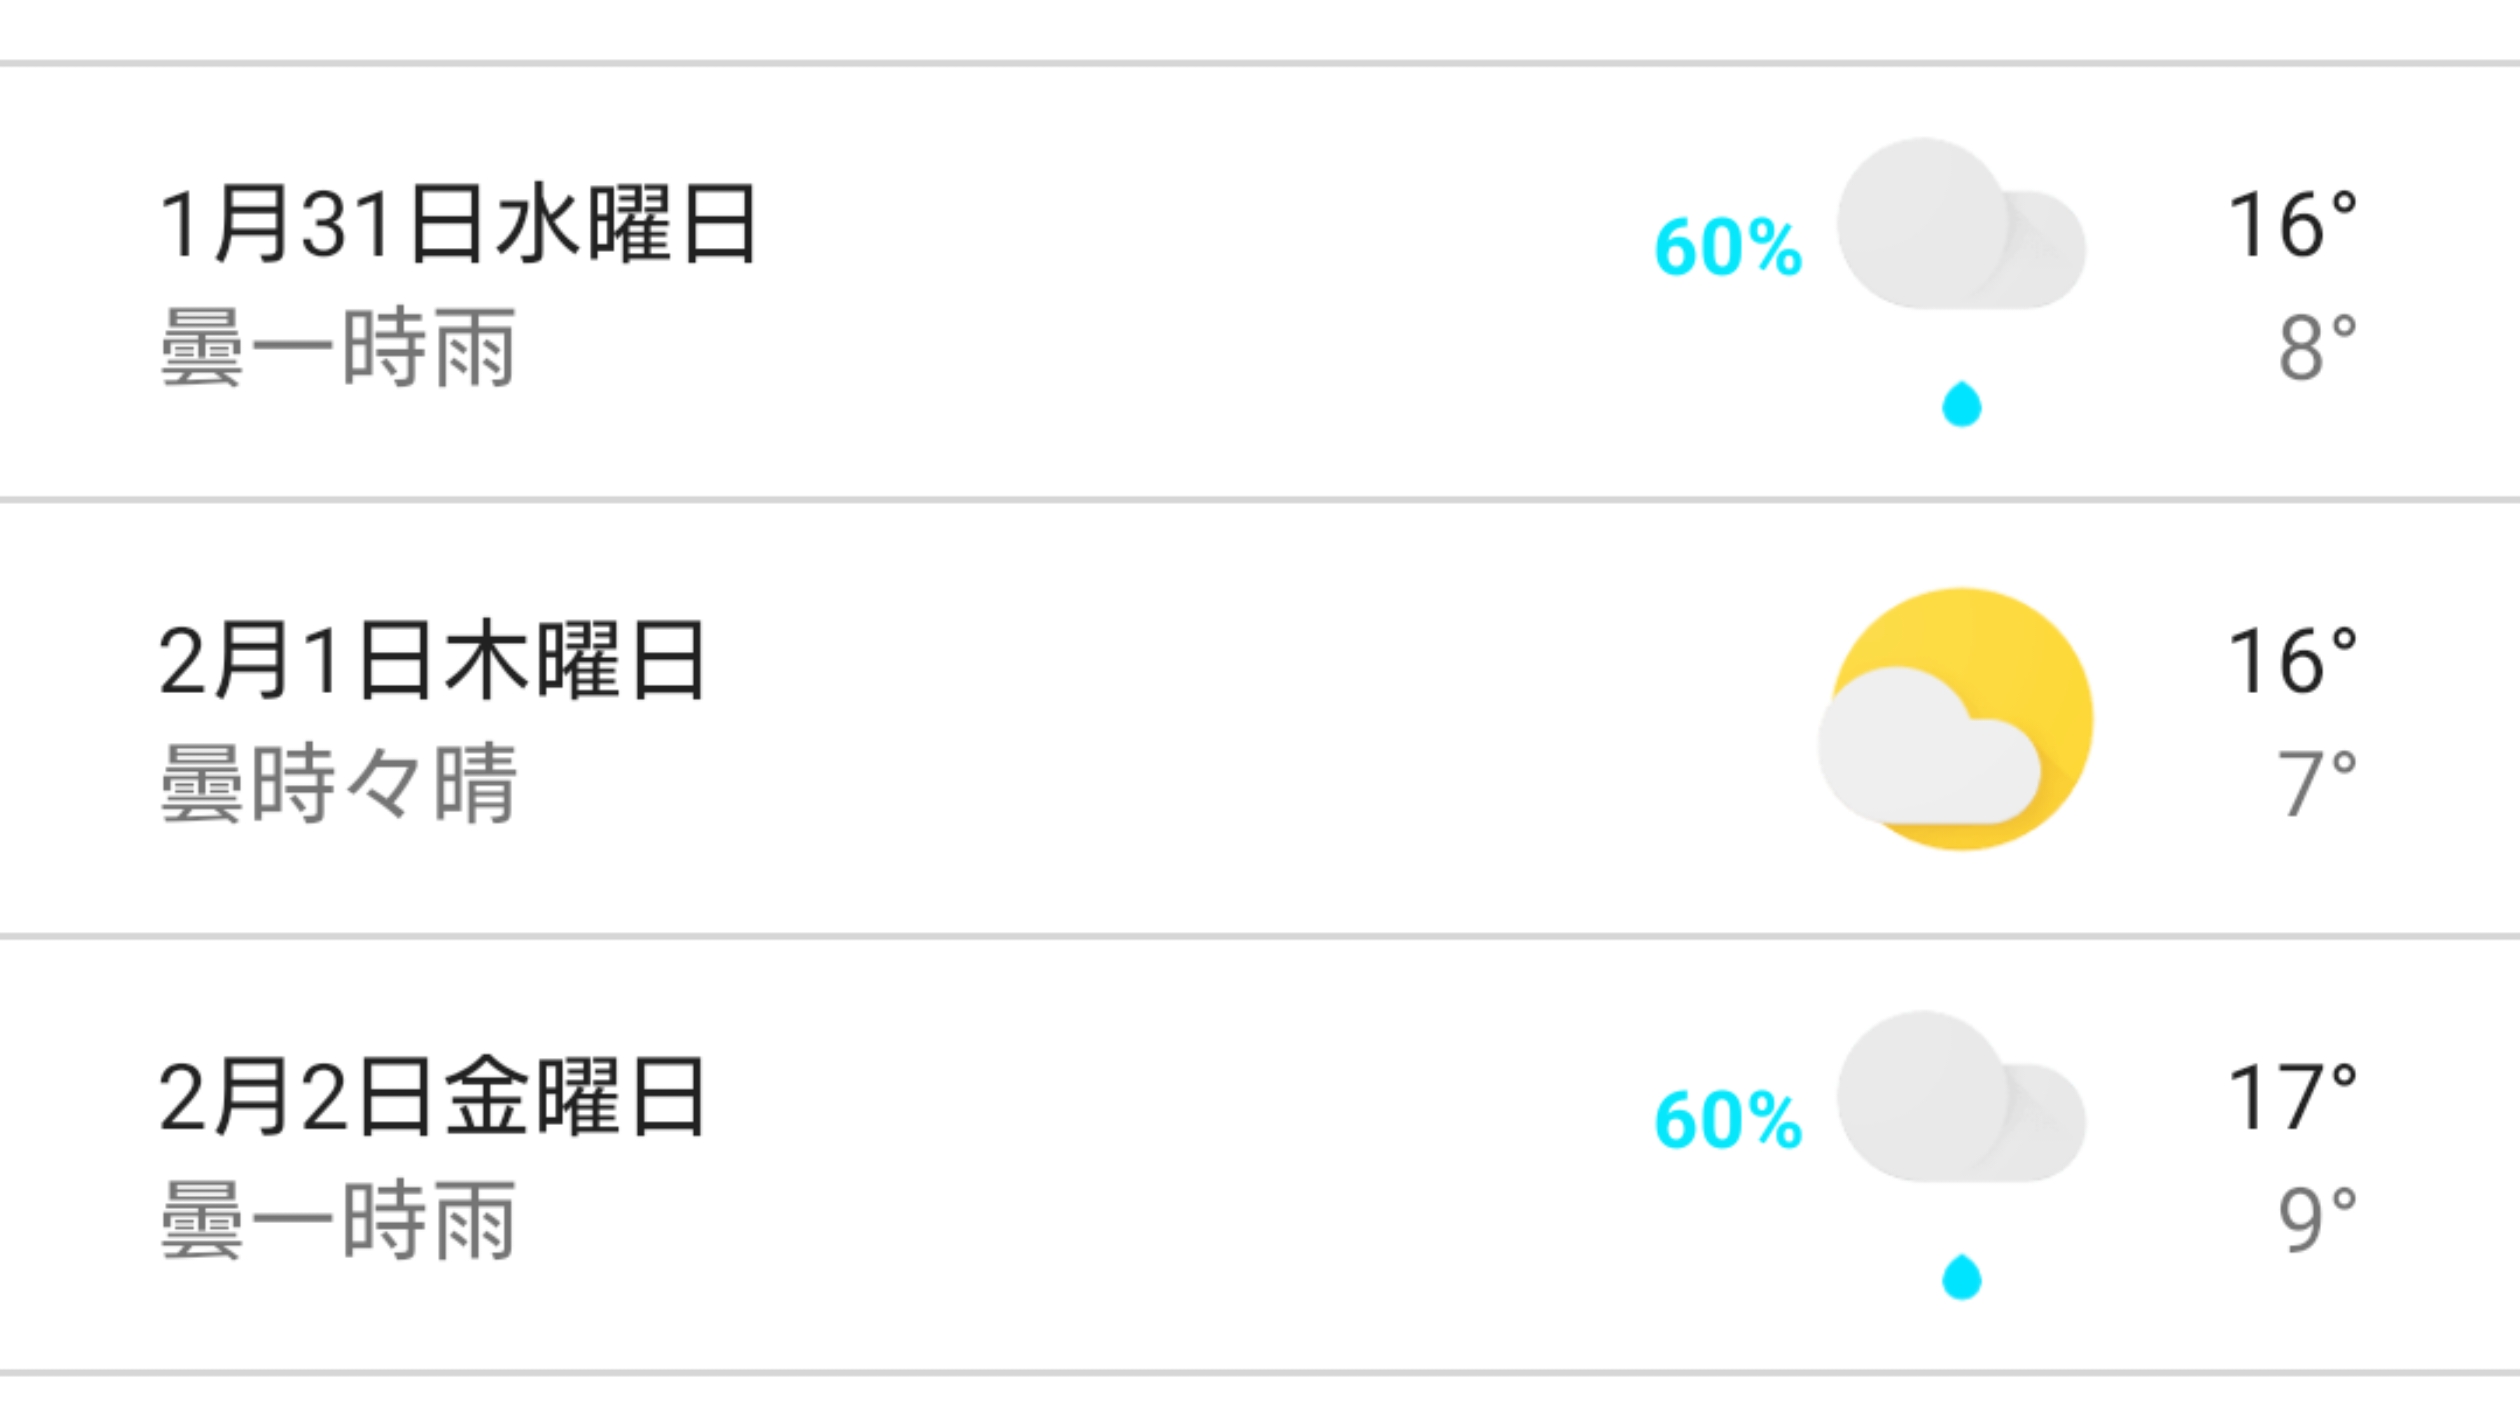This screenshot has height=1416, width=2520.
Task: Tap the 曇一時雨 description for January 31
Action: (x=338, y=347)
